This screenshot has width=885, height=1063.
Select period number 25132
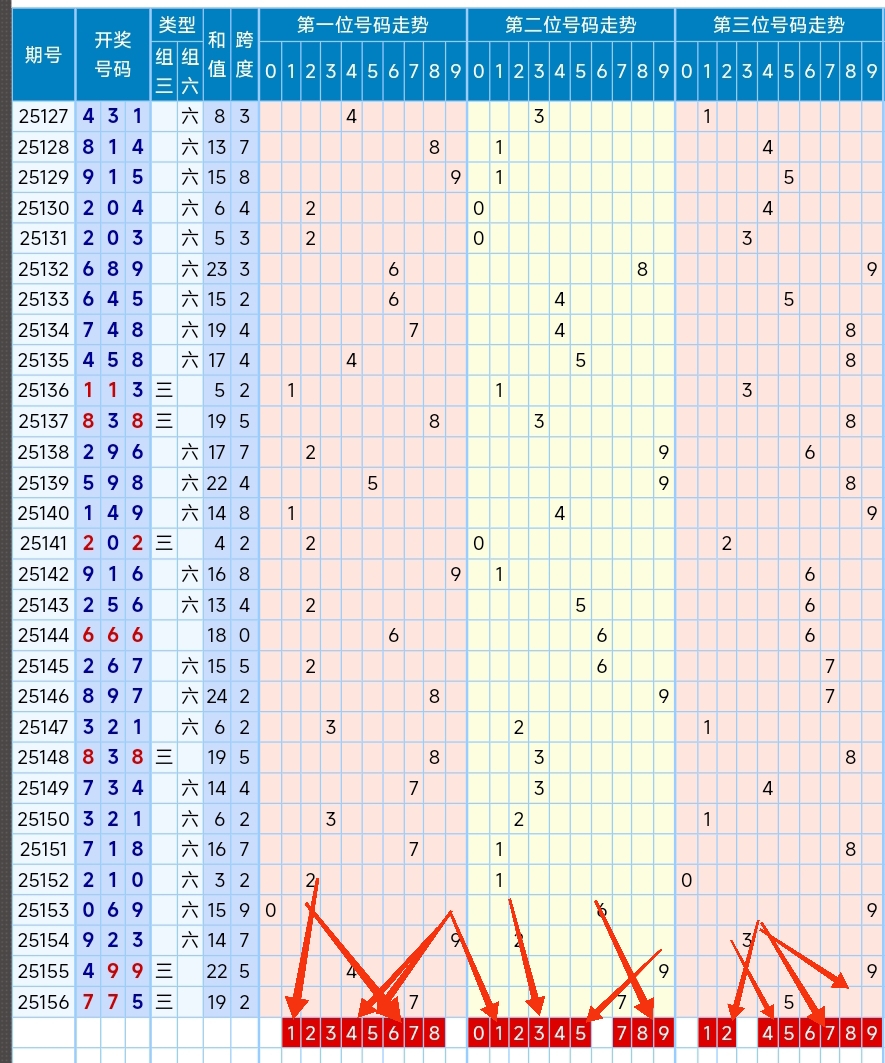tap(43, 269)
